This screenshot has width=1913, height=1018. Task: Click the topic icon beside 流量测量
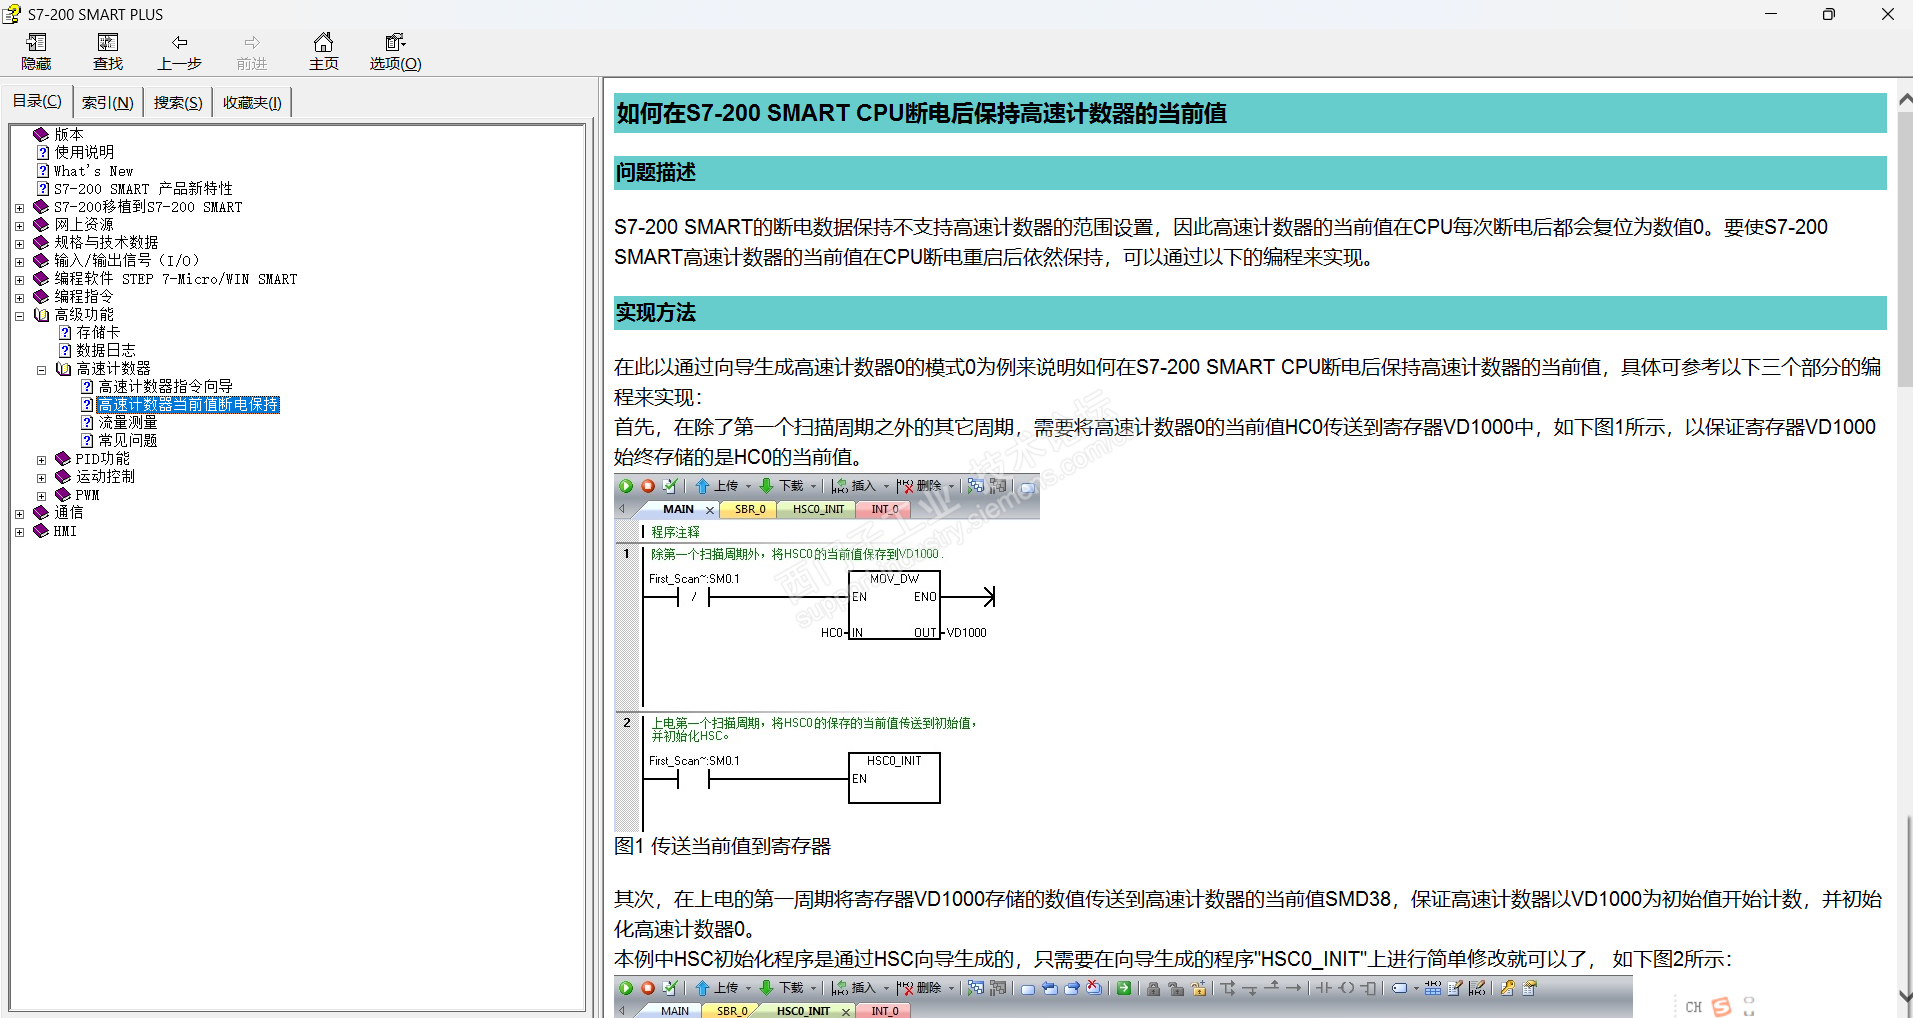pos(87,422)
